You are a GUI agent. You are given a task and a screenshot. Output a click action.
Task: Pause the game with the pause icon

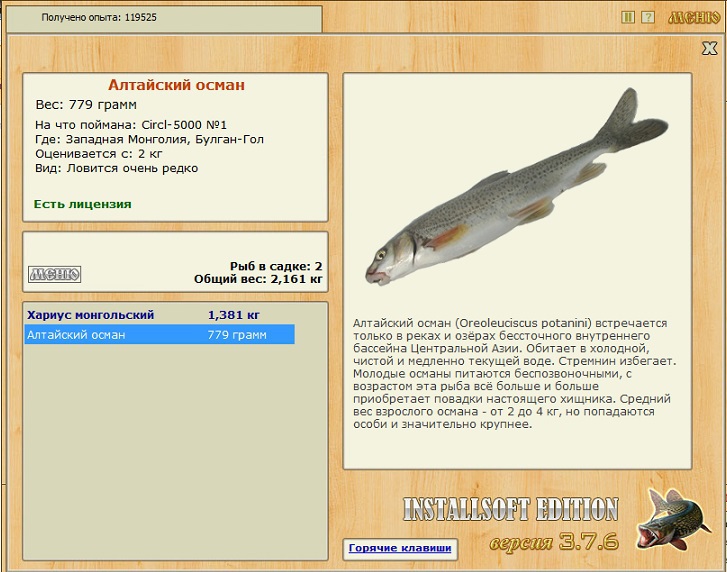click(627, 18)
